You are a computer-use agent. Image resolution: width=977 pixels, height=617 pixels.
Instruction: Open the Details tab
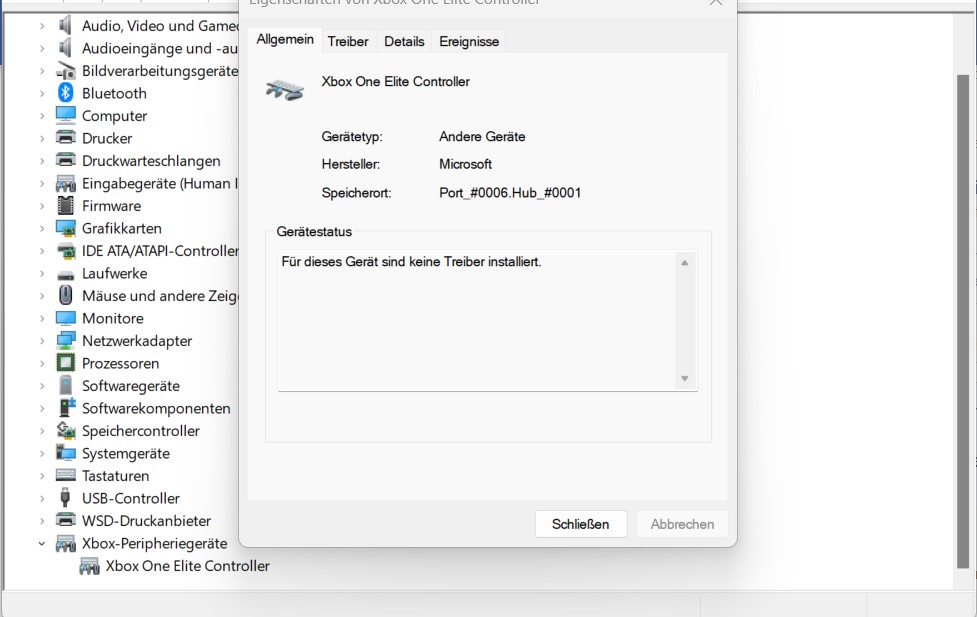pos(404,42)
